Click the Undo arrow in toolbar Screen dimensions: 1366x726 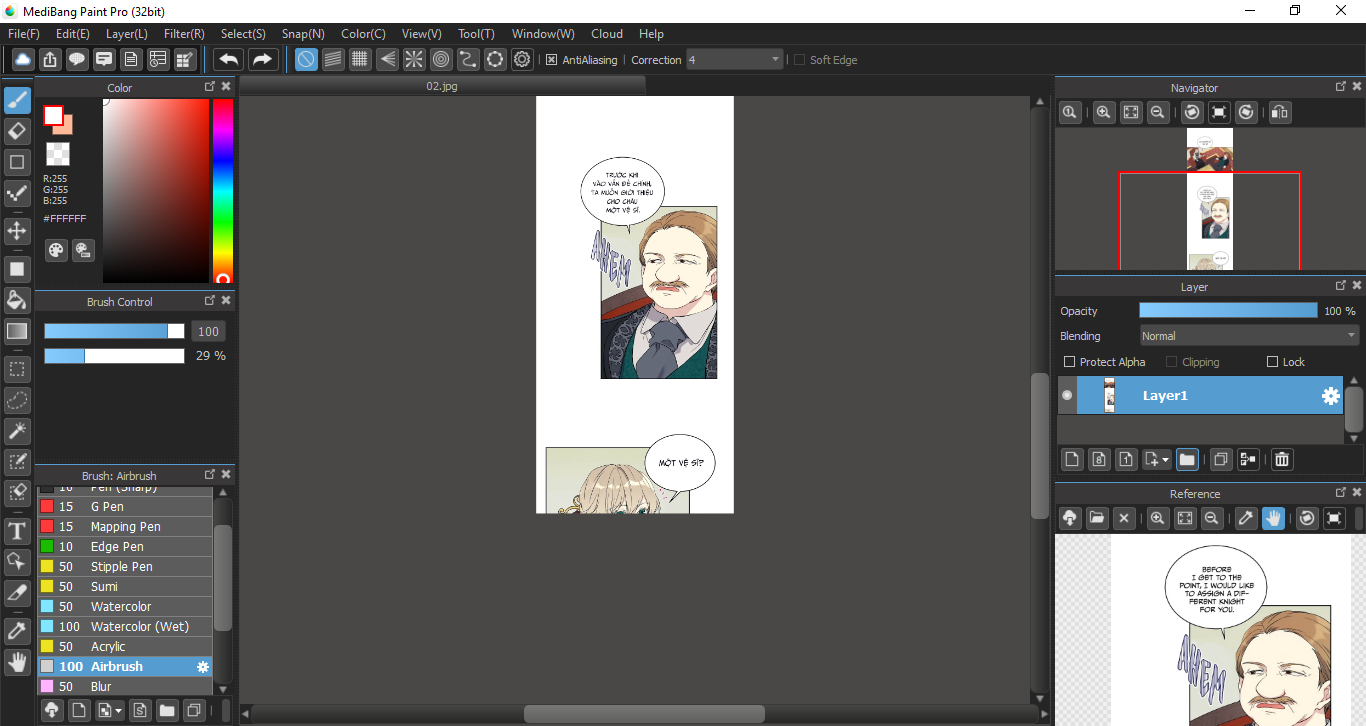(x=229, y=59)
